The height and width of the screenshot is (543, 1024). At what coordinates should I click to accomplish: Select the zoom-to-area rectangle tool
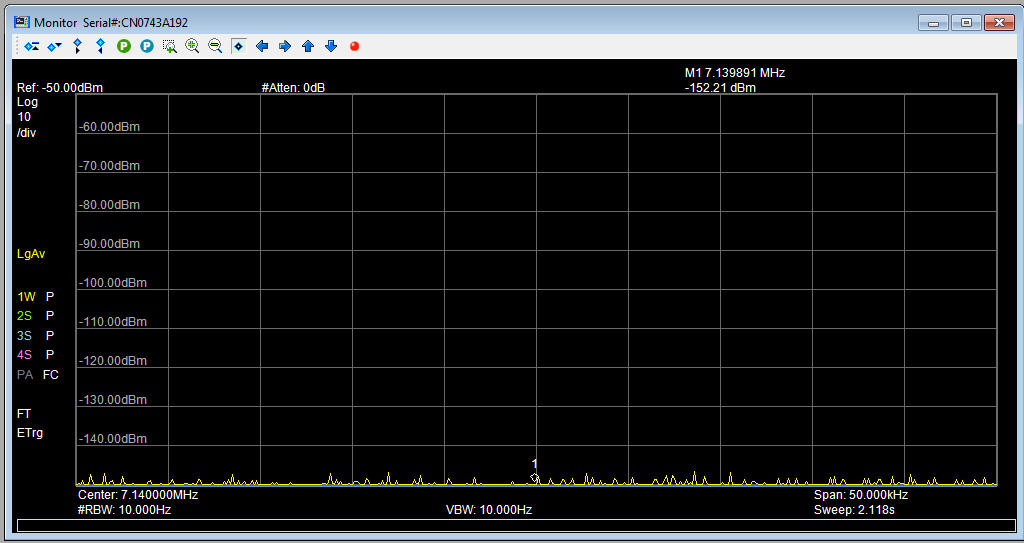point(169,46)
